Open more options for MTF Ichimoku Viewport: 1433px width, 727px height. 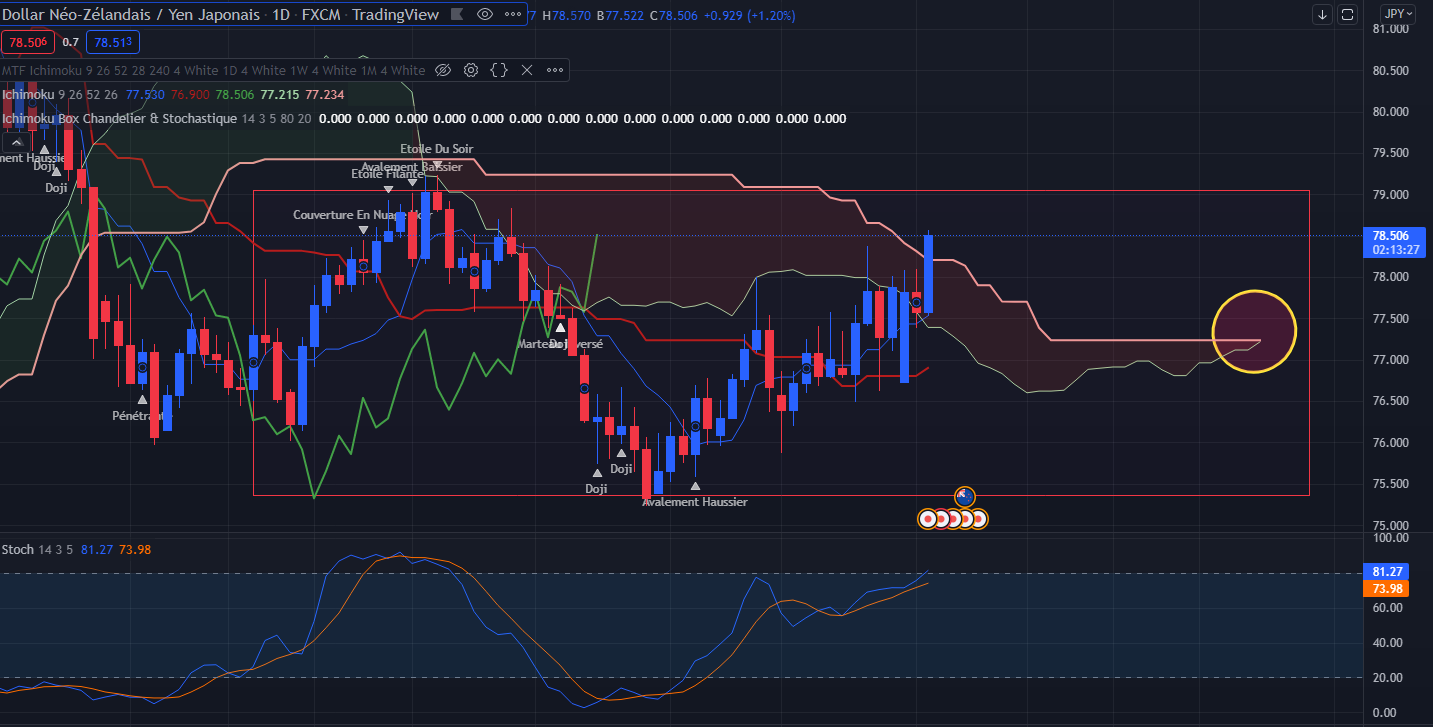pyautogui.click(x=554, y=70)
